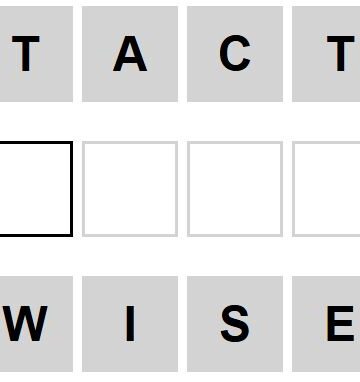Click the first T tile in top row

point(36,54)
